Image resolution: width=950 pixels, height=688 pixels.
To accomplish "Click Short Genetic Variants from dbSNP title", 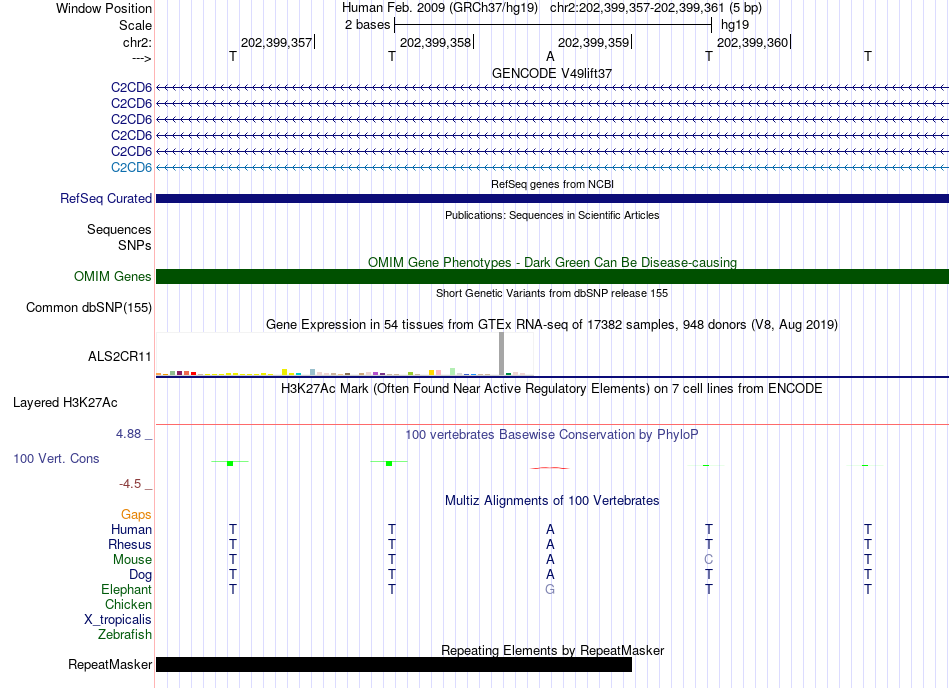I will pyautogui.click(x=552, y=293).
